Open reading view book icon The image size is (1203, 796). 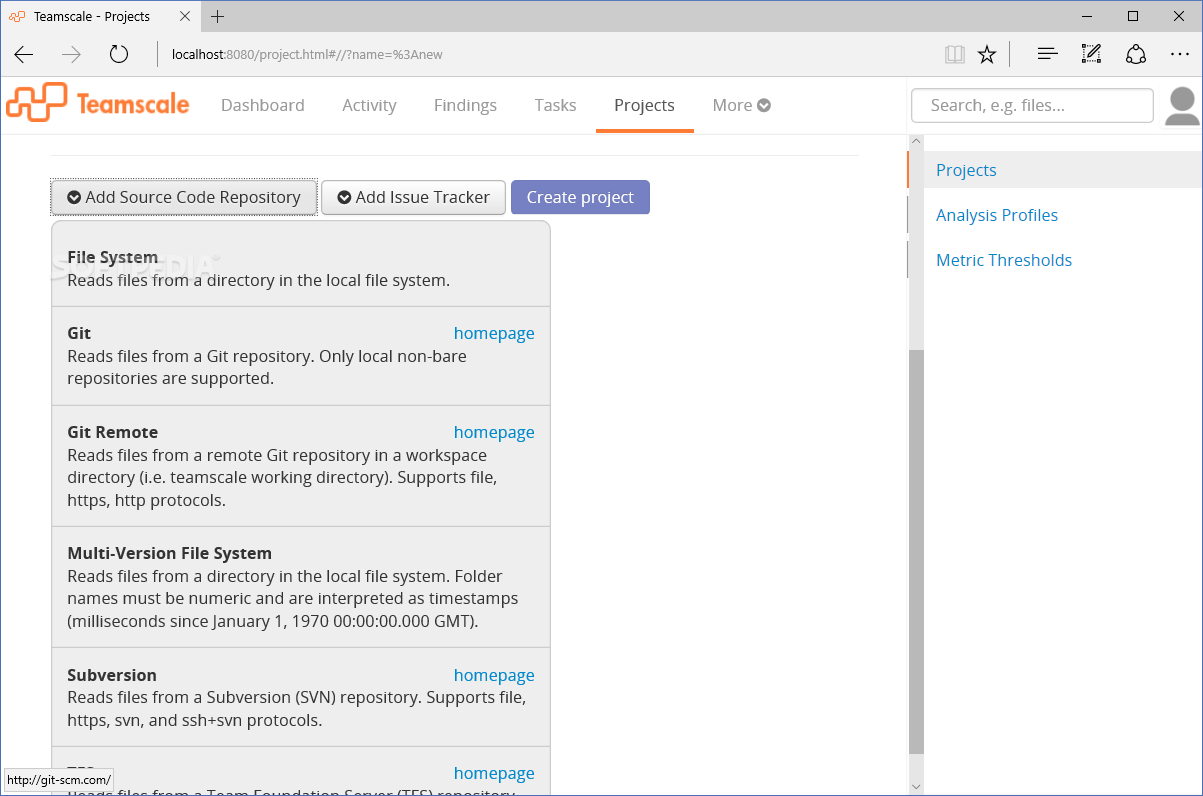(x=955, y=55)
